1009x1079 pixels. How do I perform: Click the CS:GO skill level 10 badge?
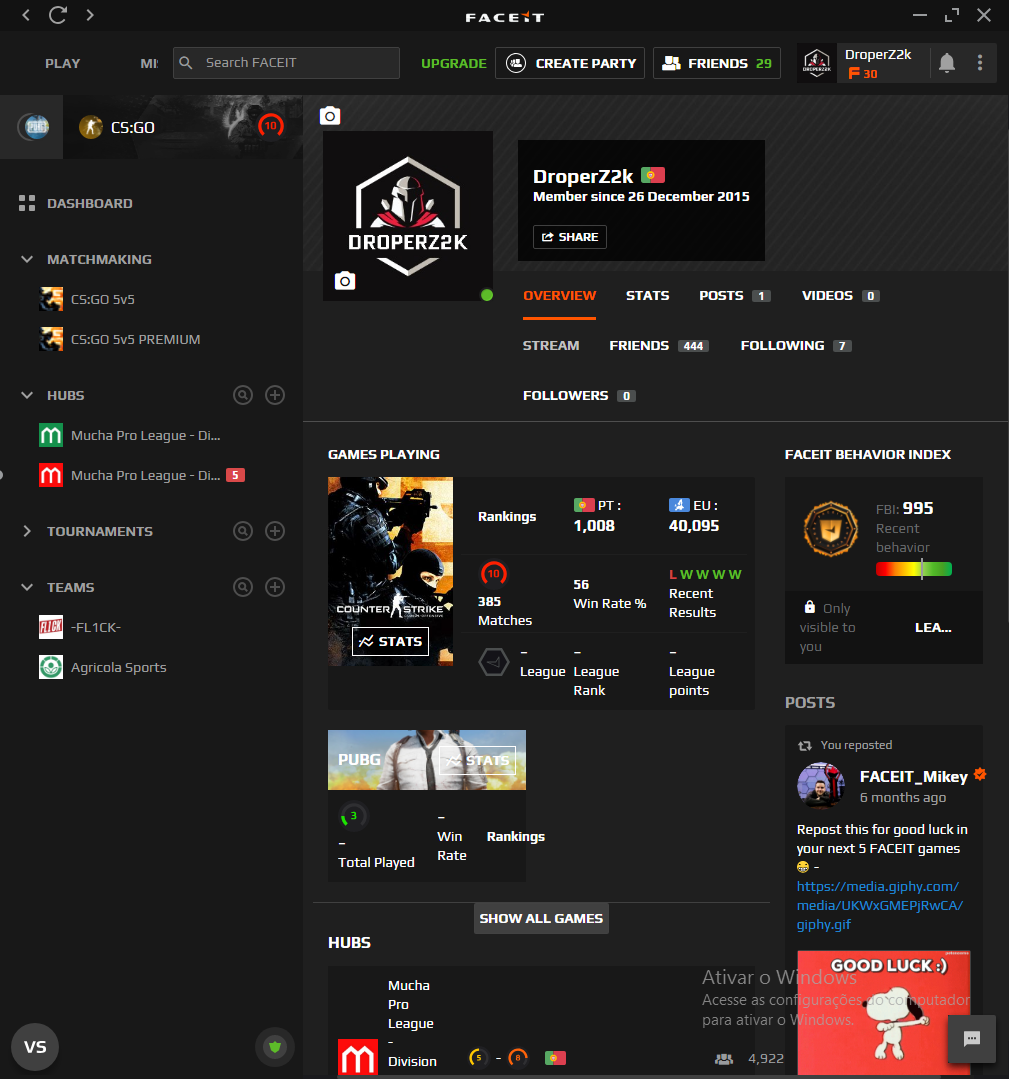coord(493,573)
